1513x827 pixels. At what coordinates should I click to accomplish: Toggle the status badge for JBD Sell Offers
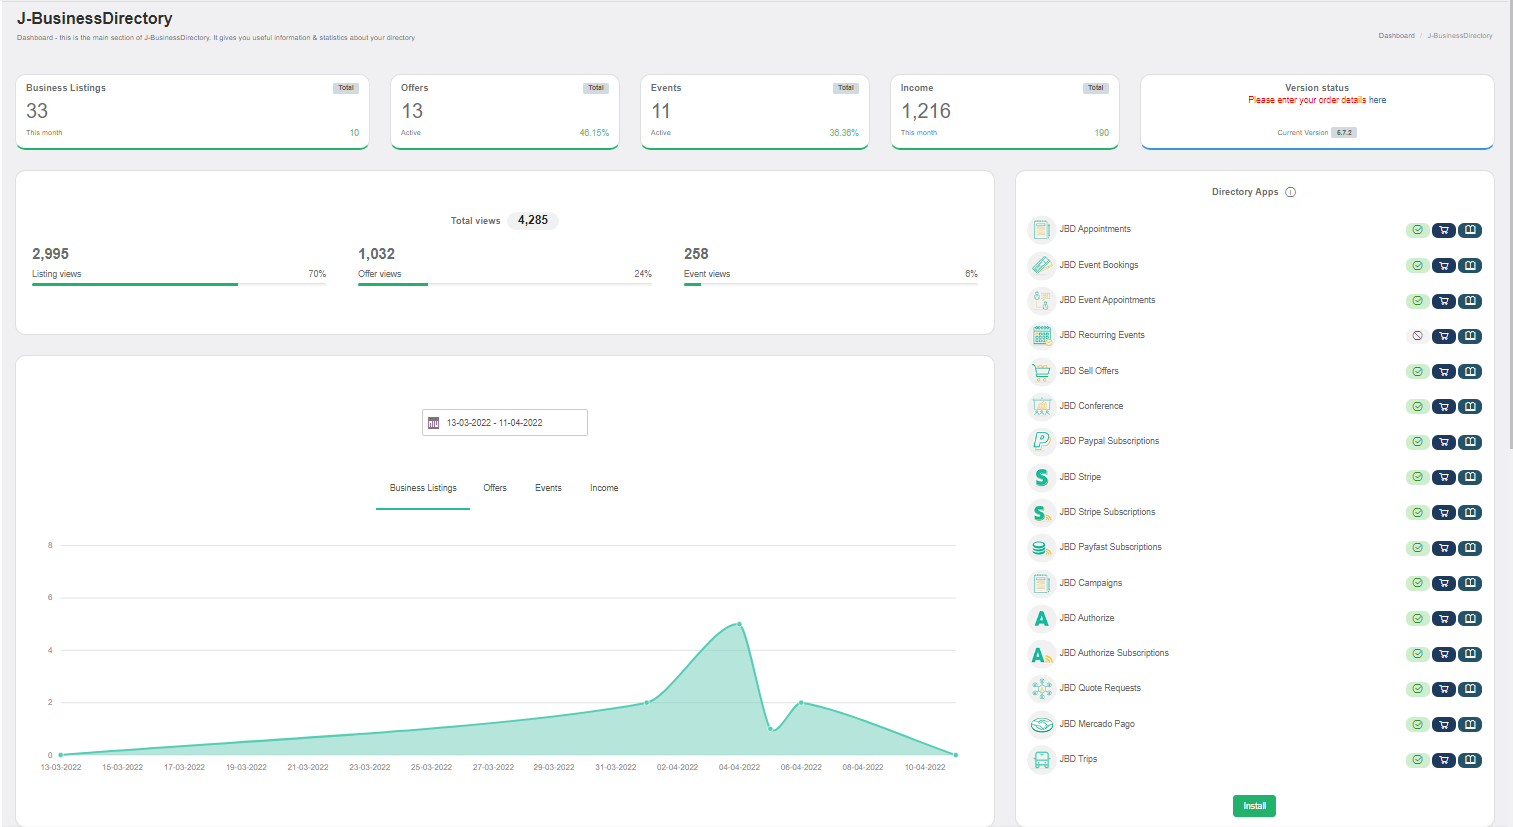coord(1417,372)
